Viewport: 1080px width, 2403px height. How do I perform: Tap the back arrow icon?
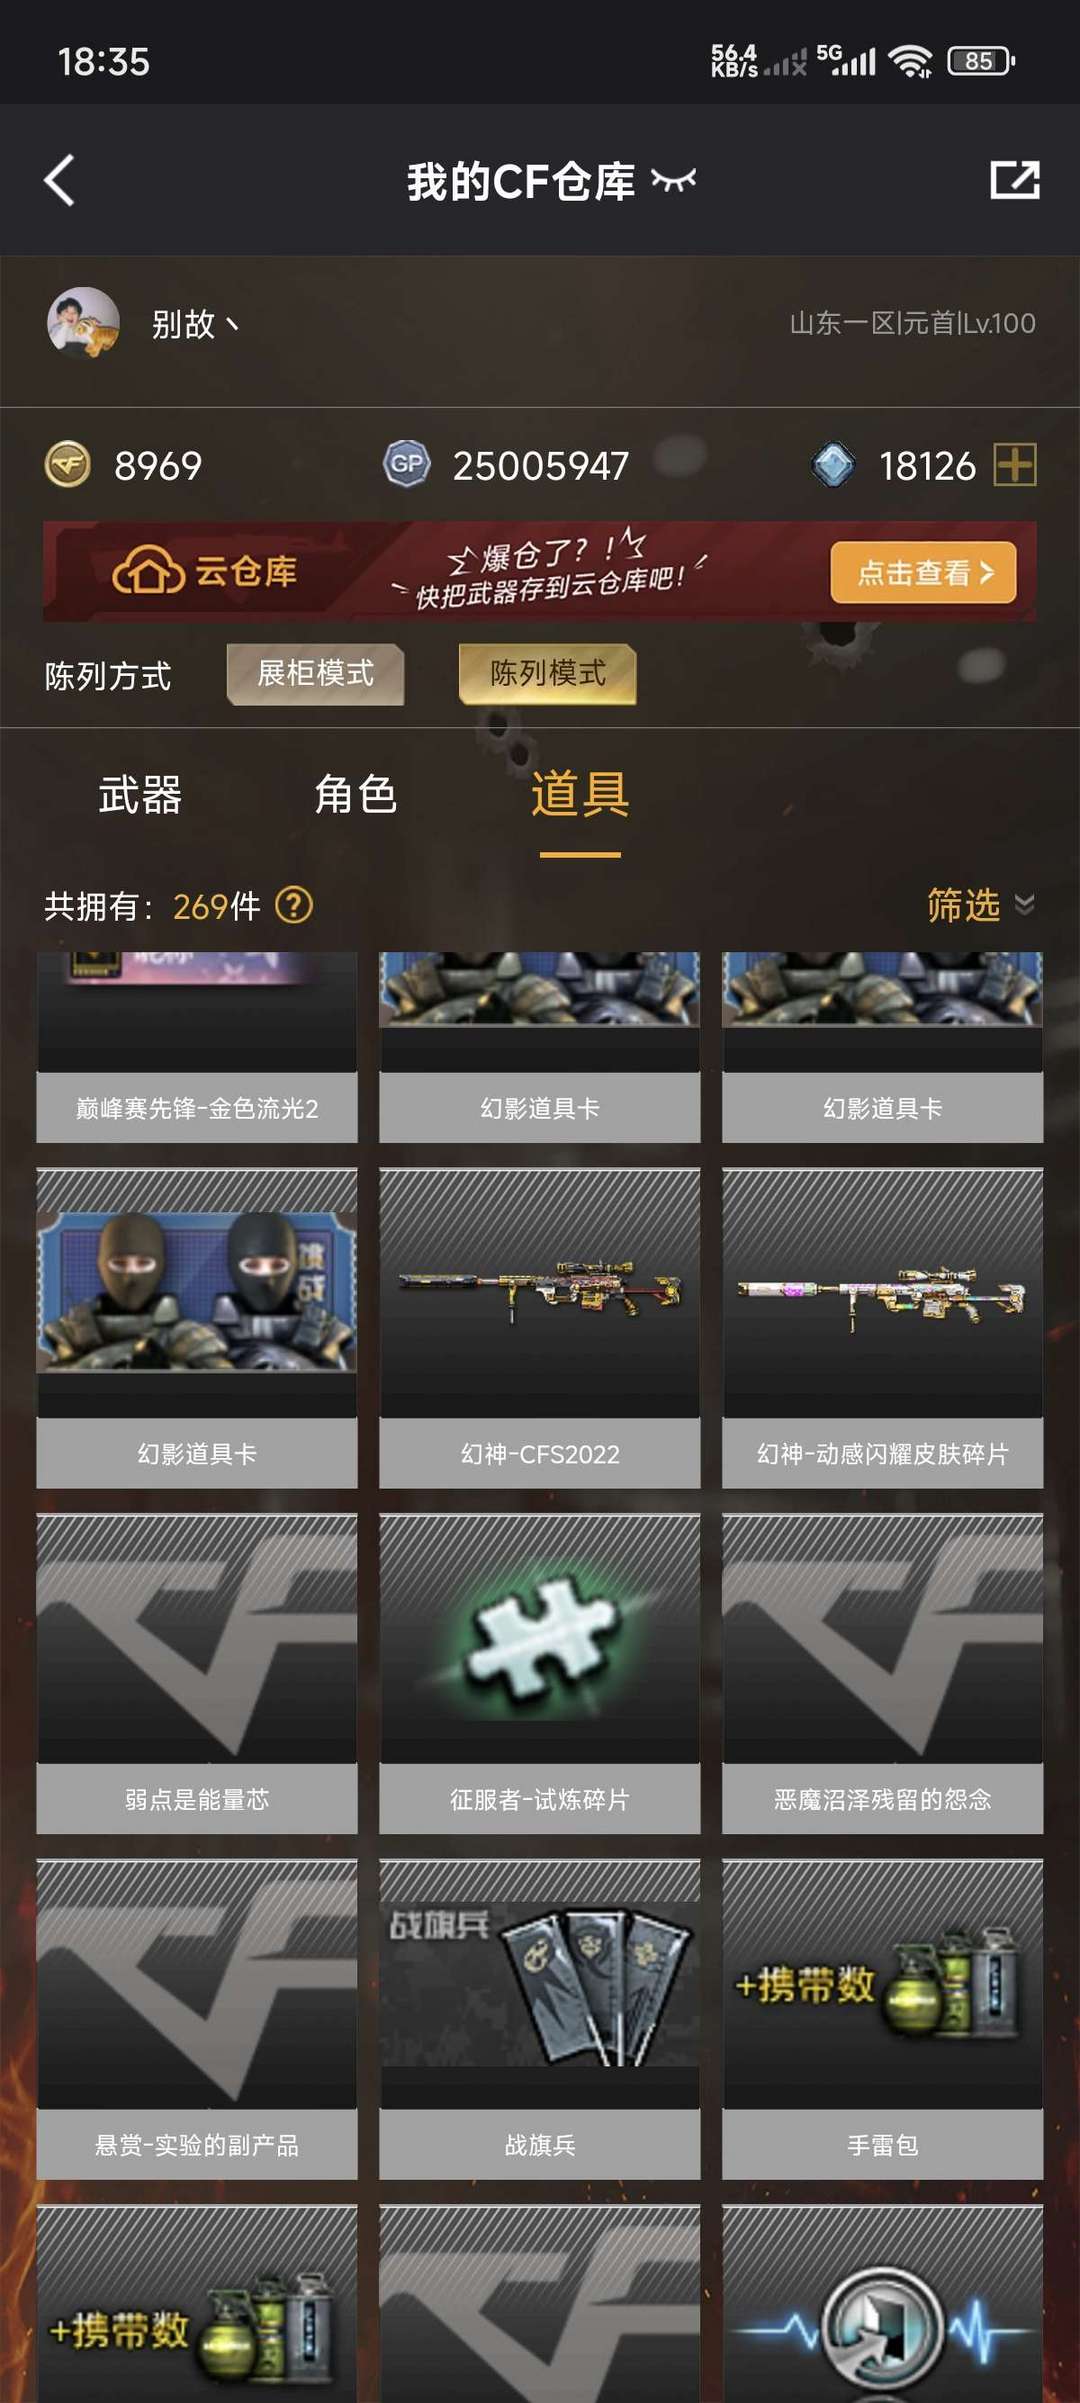coord(60,181)
